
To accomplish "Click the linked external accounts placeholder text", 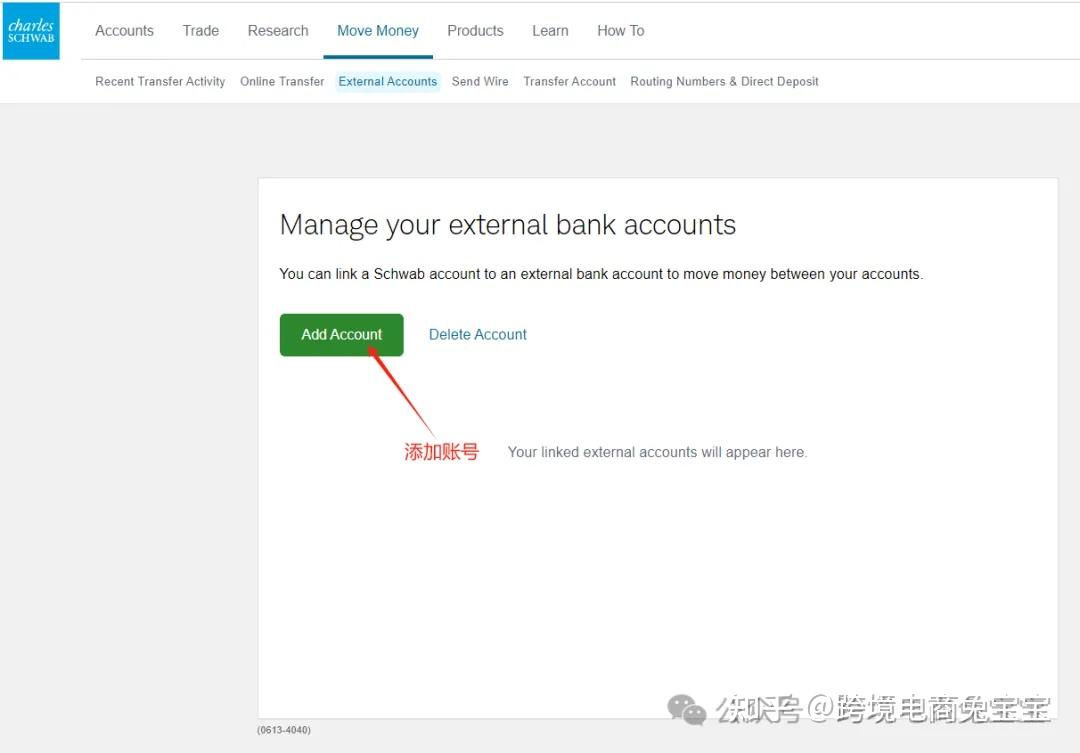I will pos(657,451).
